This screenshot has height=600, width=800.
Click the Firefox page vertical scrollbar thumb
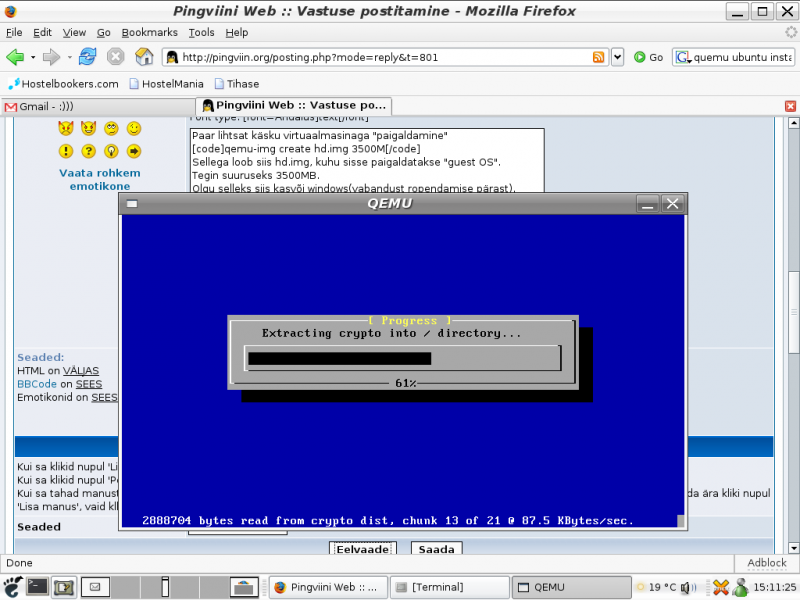point(793,312)
